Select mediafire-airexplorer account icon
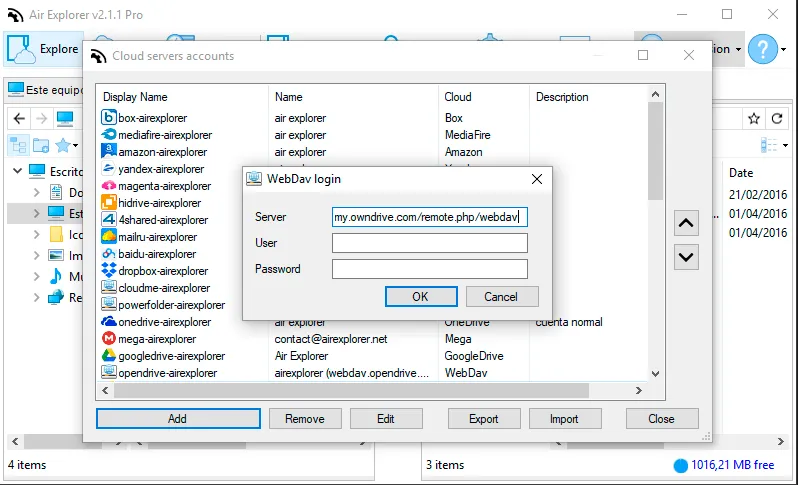798x485 pixels. (108, 134)
